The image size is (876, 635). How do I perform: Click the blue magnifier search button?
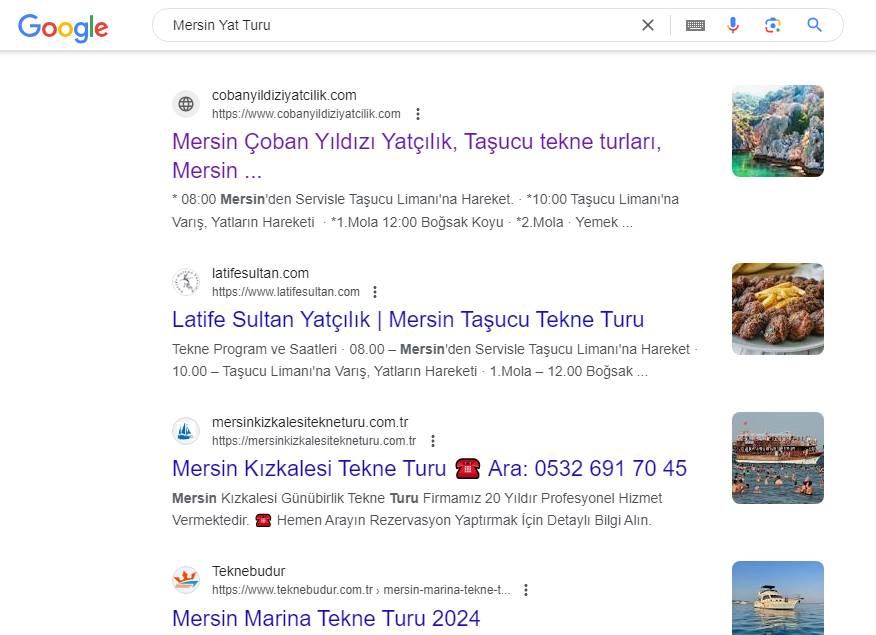(814, 25)
